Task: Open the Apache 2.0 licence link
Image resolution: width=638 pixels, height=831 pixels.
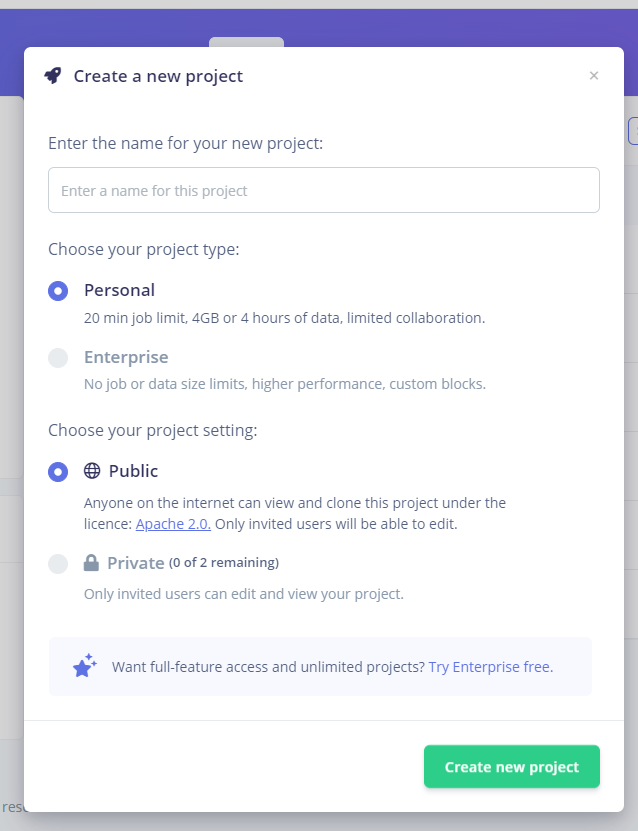Action: tap(173, 524)
